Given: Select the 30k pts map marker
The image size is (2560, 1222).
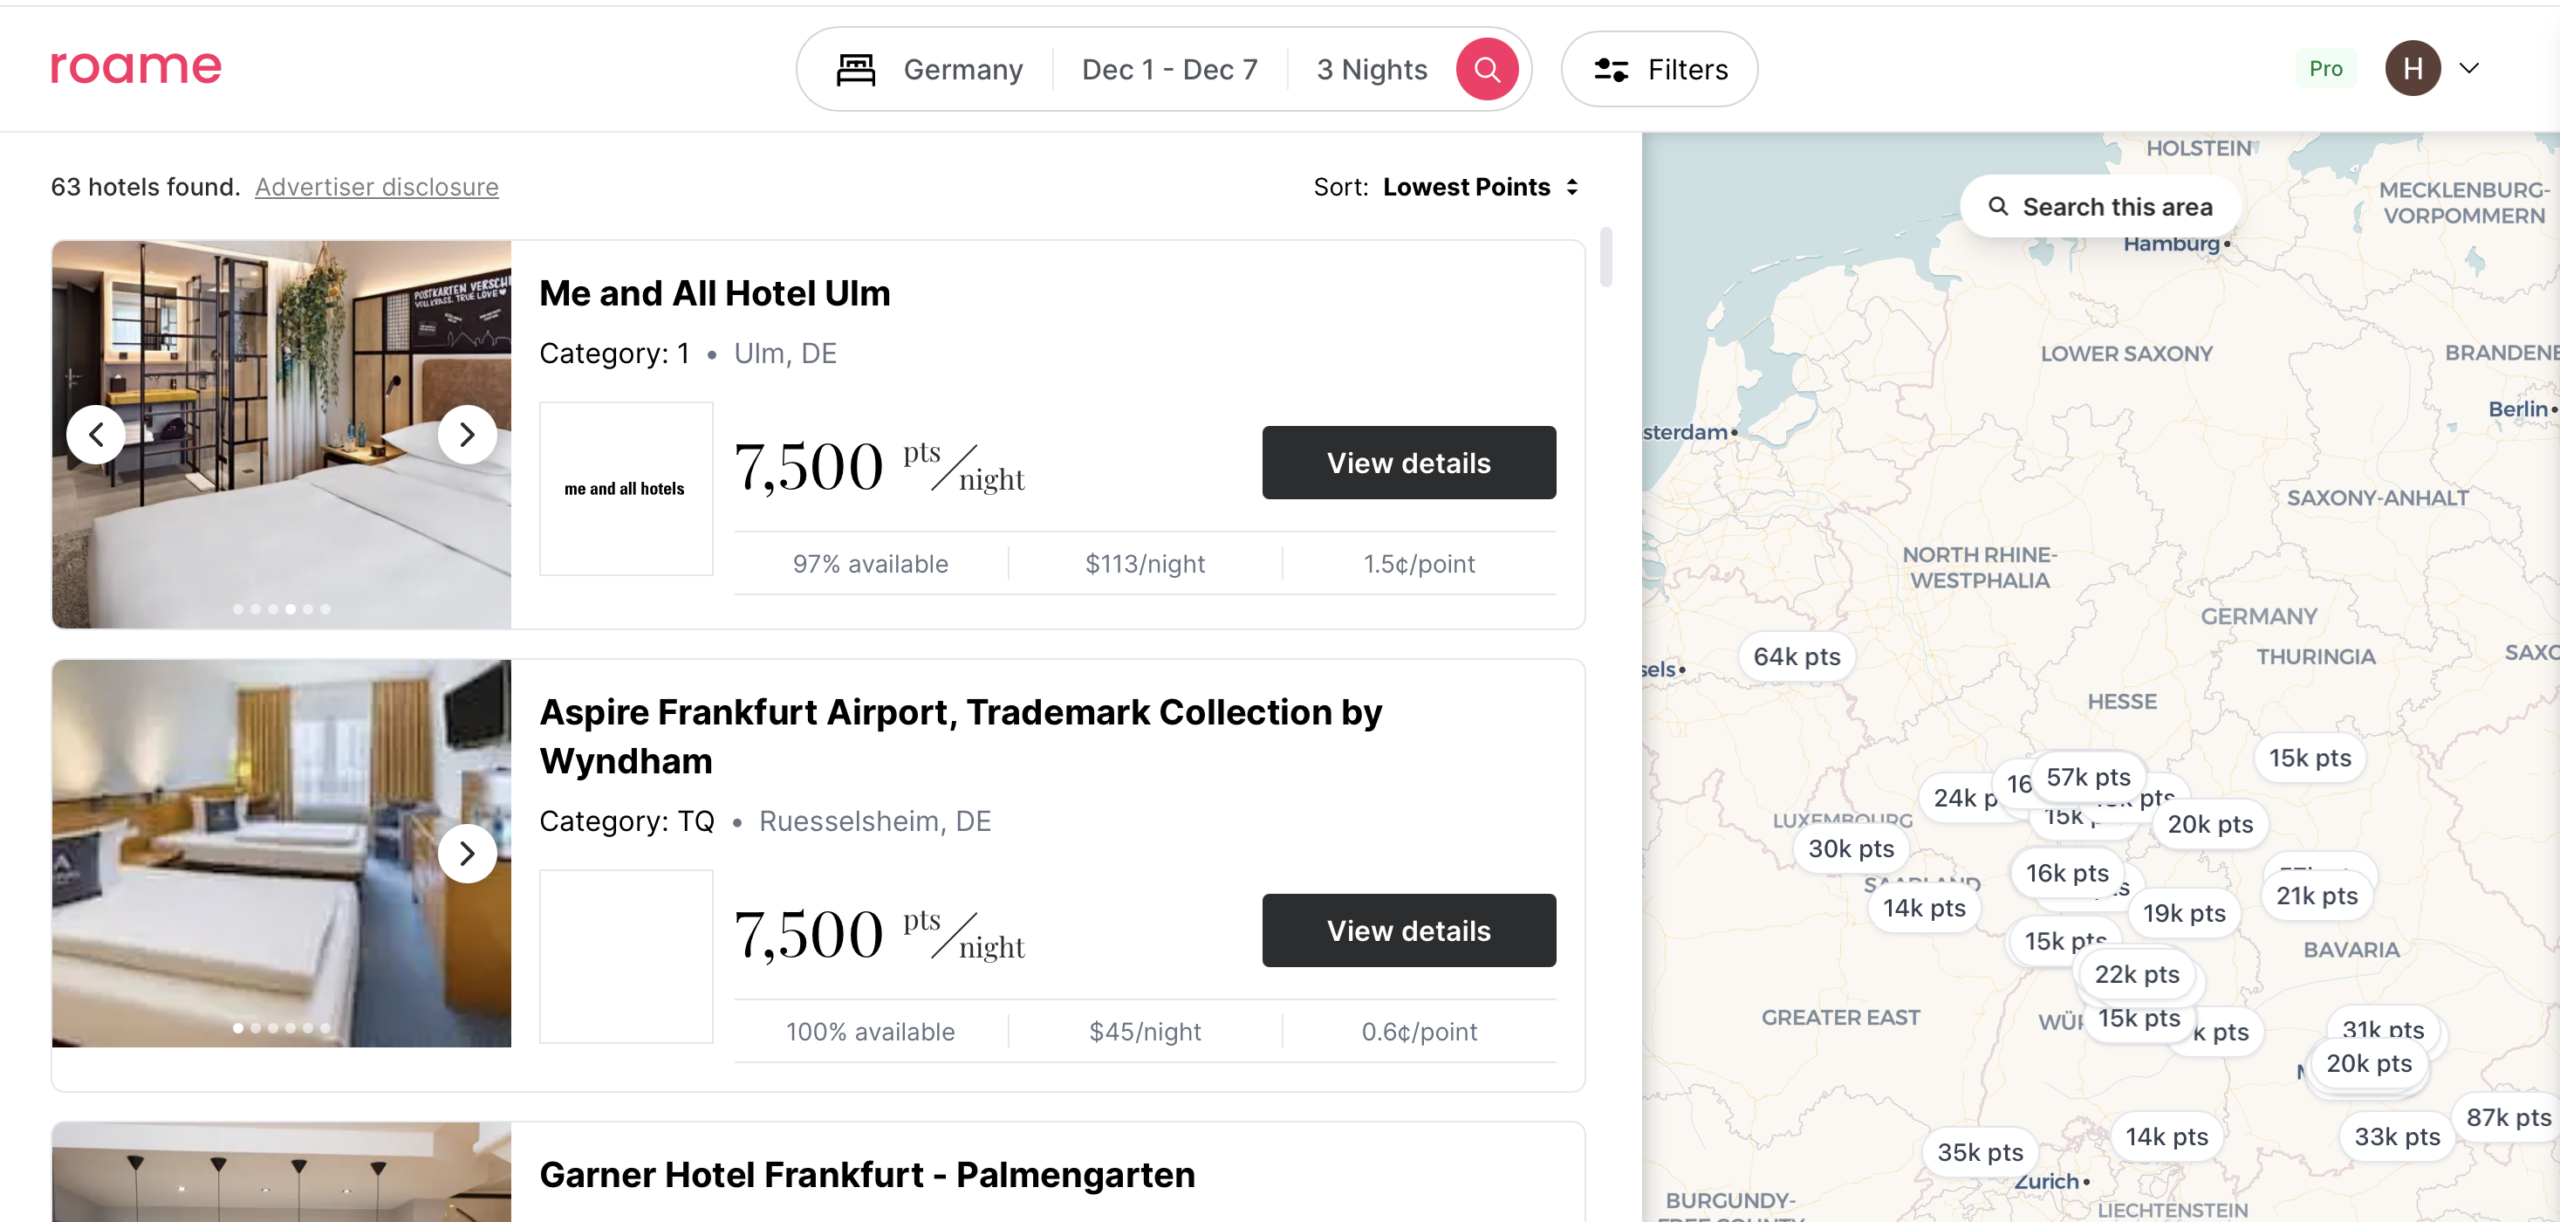Looking at the screenshot, I should (x=1851, y=849).
